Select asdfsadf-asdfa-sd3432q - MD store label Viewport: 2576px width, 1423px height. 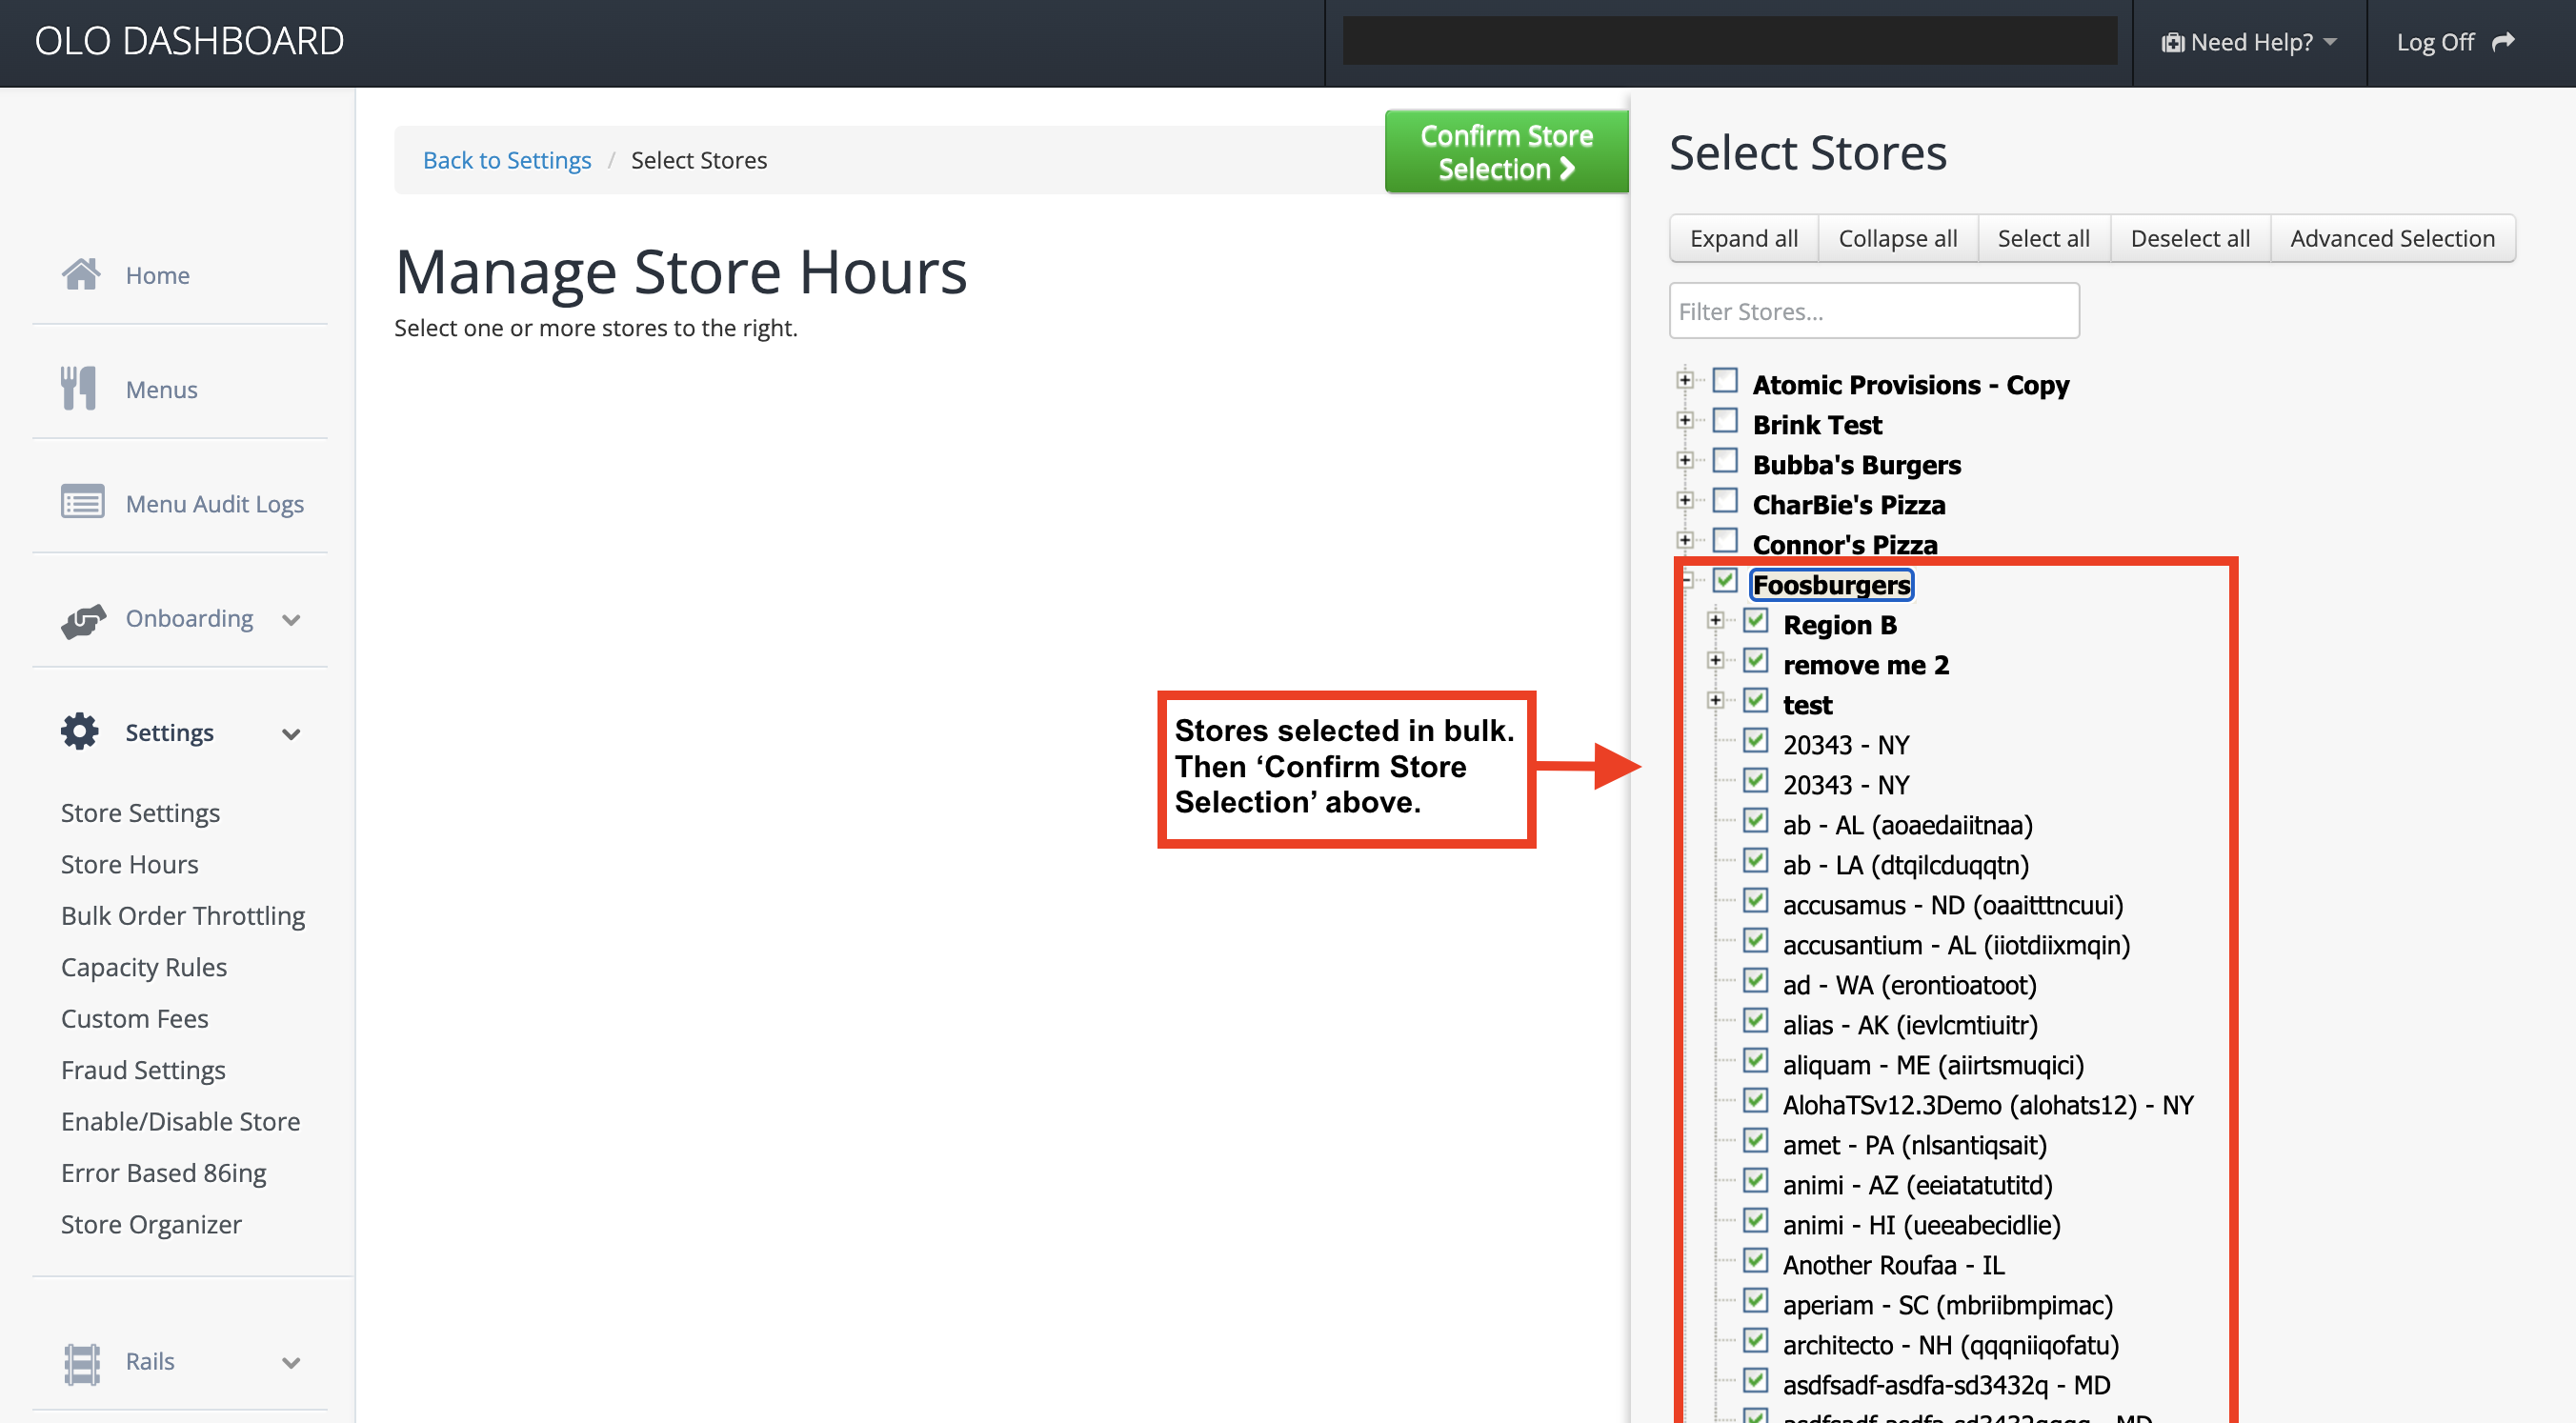(1946, 1384)
